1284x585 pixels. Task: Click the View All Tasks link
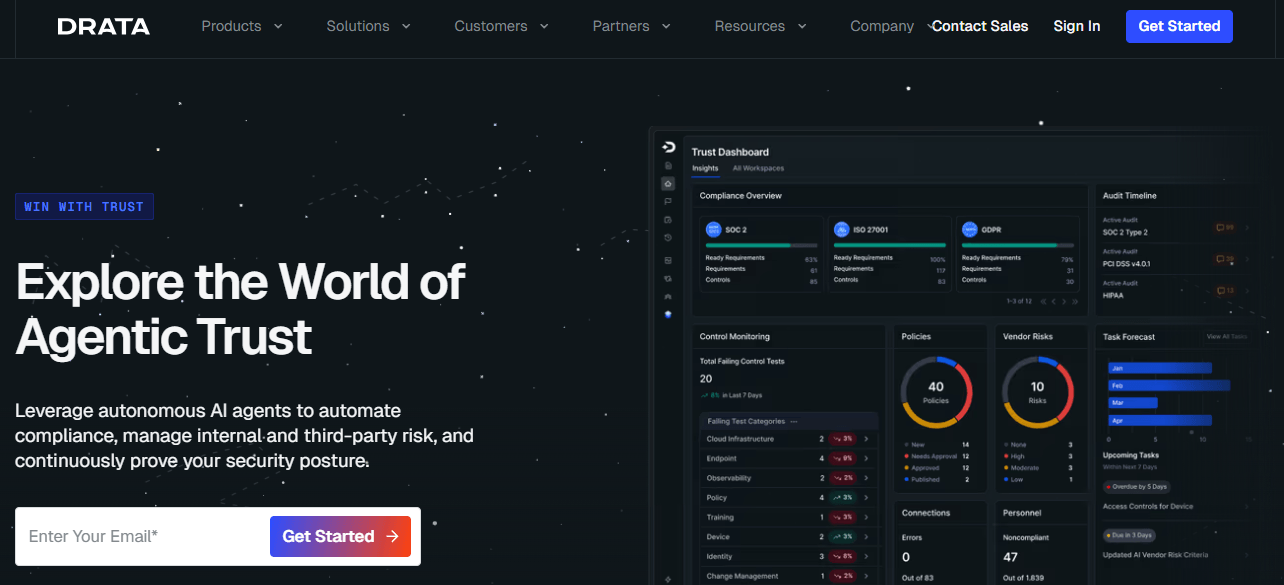point(1227,337)
